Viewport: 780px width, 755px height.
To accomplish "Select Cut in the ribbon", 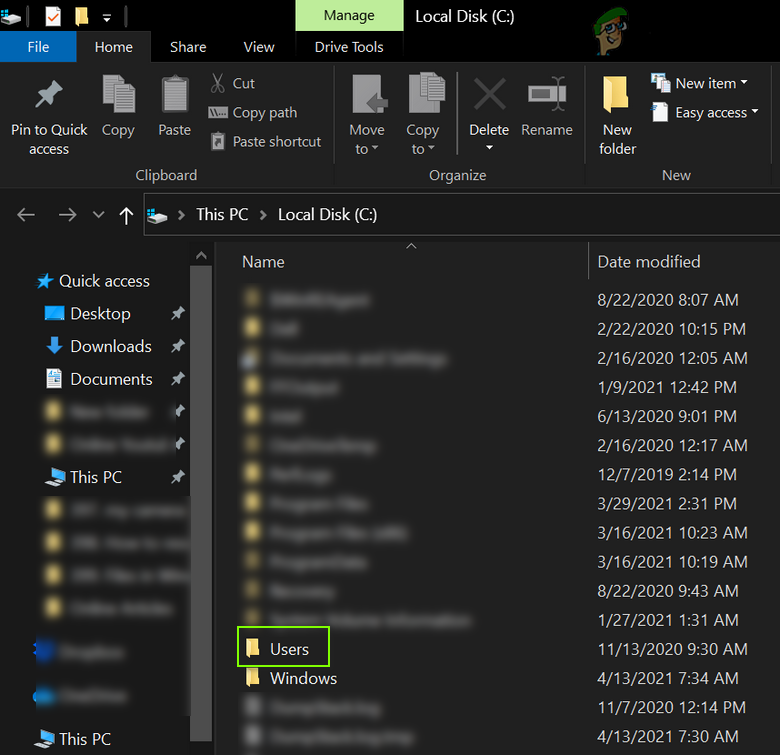I will tap(232, 84).
